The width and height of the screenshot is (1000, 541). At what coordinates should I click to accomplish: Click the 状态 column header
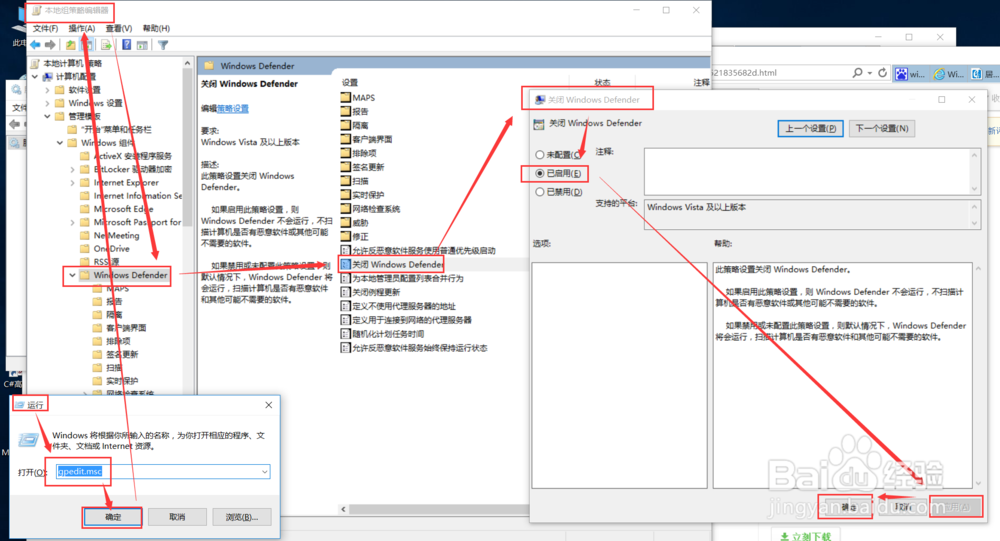tap(602, 82)
